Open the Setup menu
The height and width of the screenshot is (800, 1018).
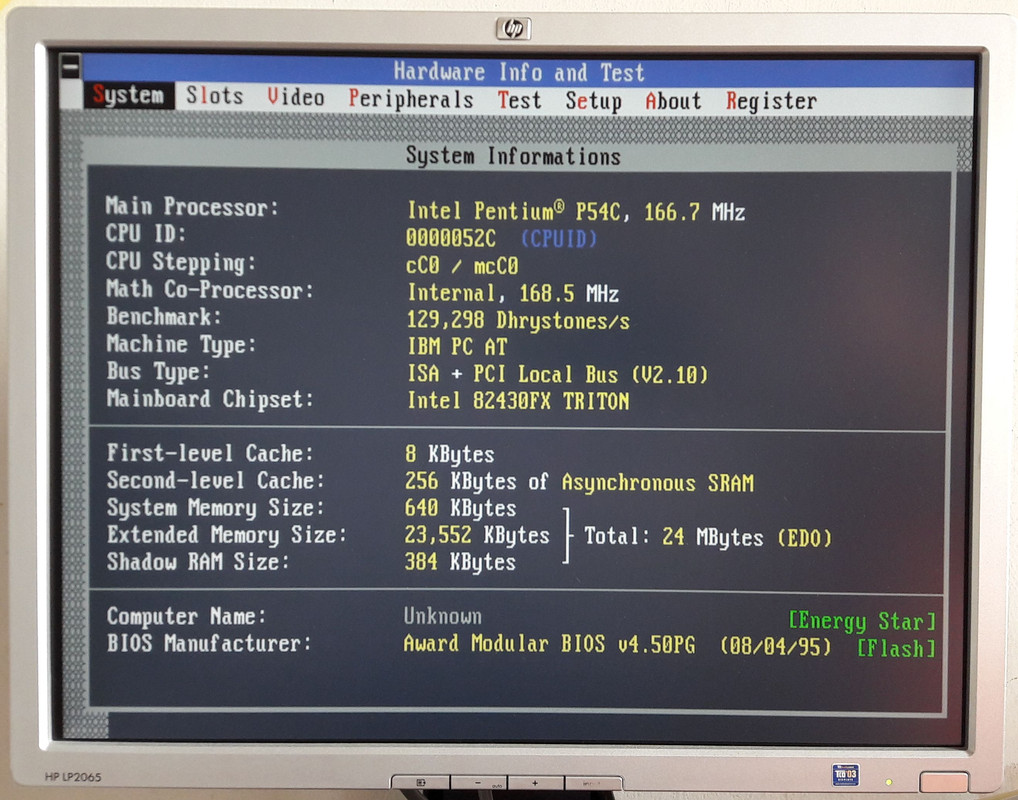(593, 101)
